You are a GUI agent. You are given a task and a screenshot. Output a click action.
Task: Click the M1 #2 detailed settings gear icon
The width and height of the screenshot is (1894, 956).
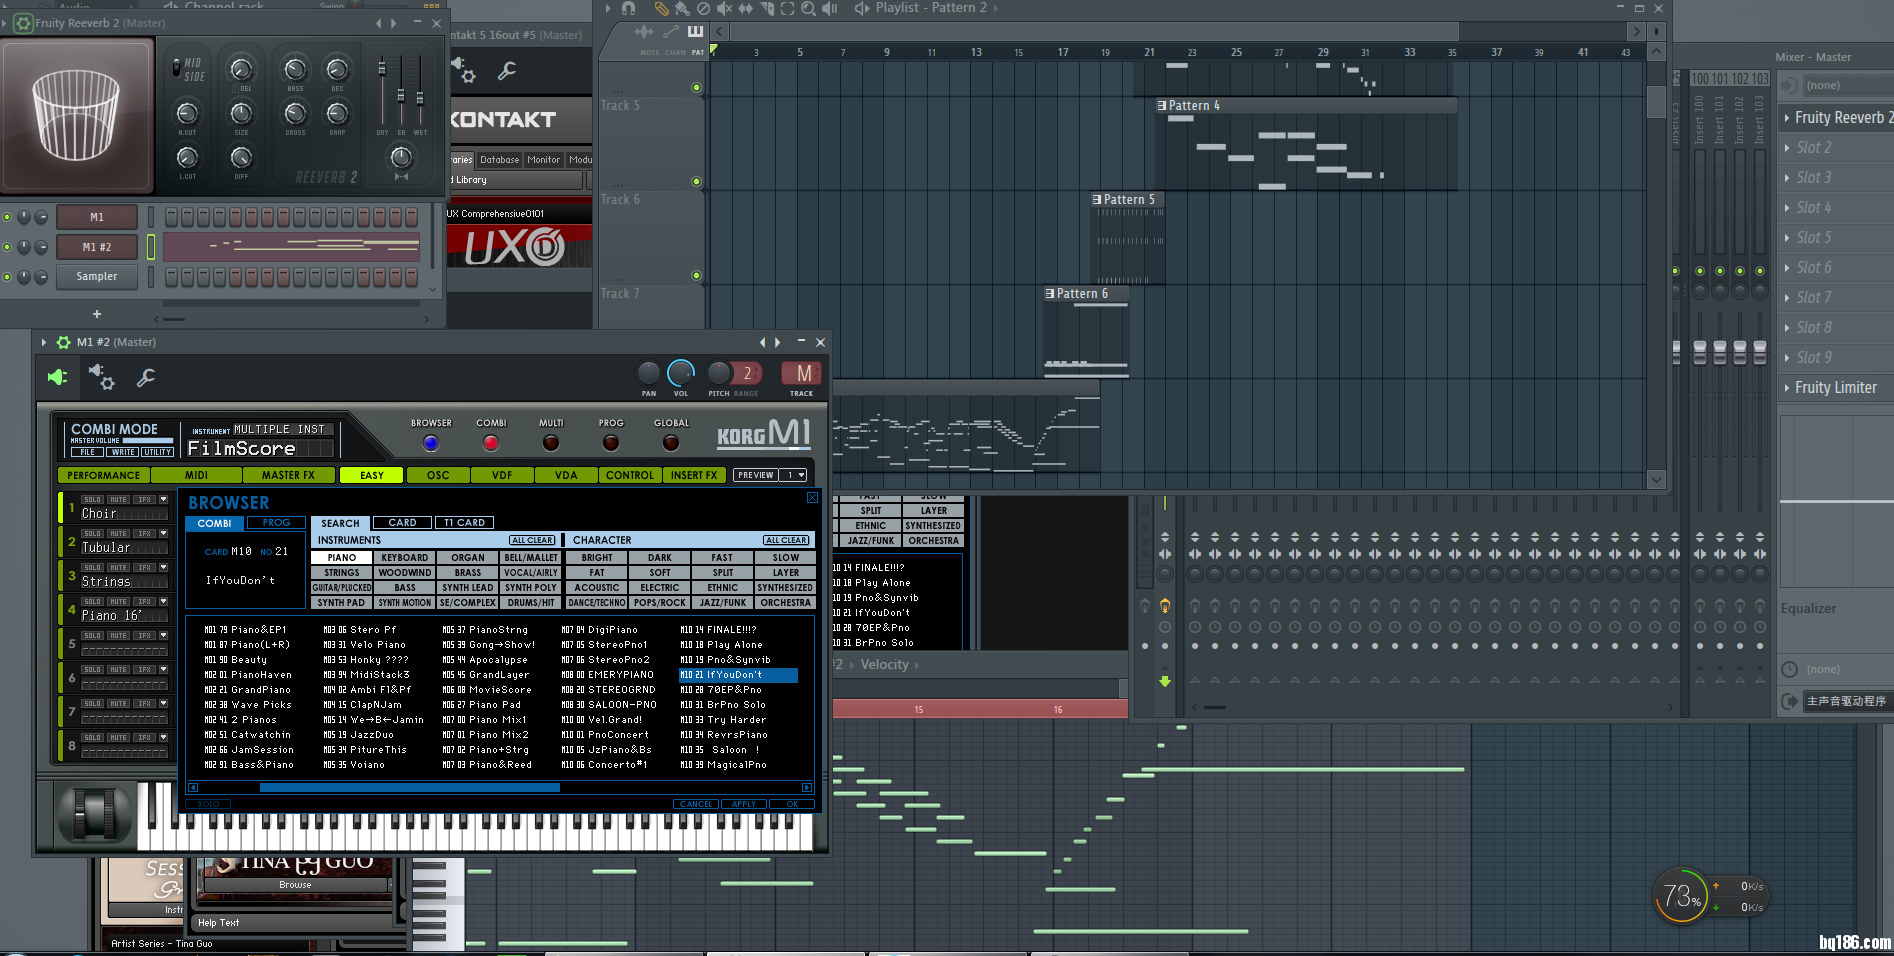pos(101,377)
